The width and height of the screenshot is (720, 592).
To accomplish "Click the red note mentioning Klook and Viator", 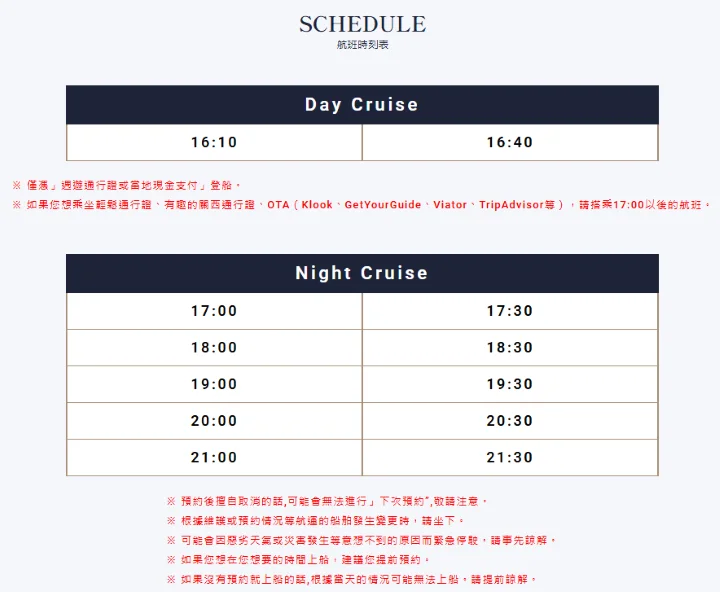I will (362, 205).
